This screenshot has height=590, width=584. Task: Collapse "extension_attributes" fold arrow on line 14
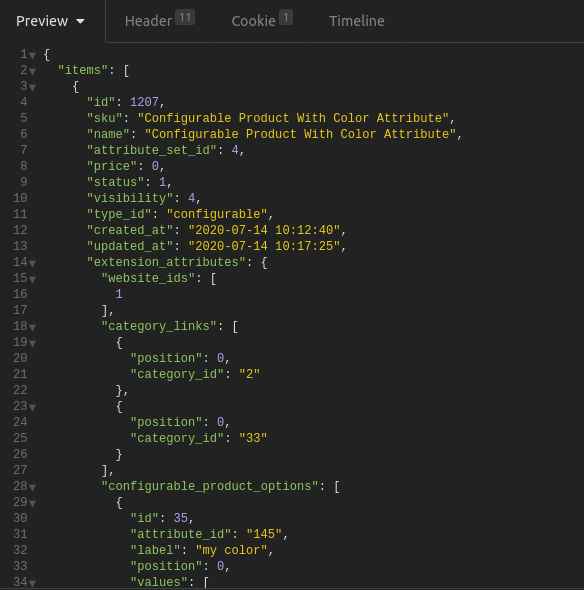pos(32,263)
